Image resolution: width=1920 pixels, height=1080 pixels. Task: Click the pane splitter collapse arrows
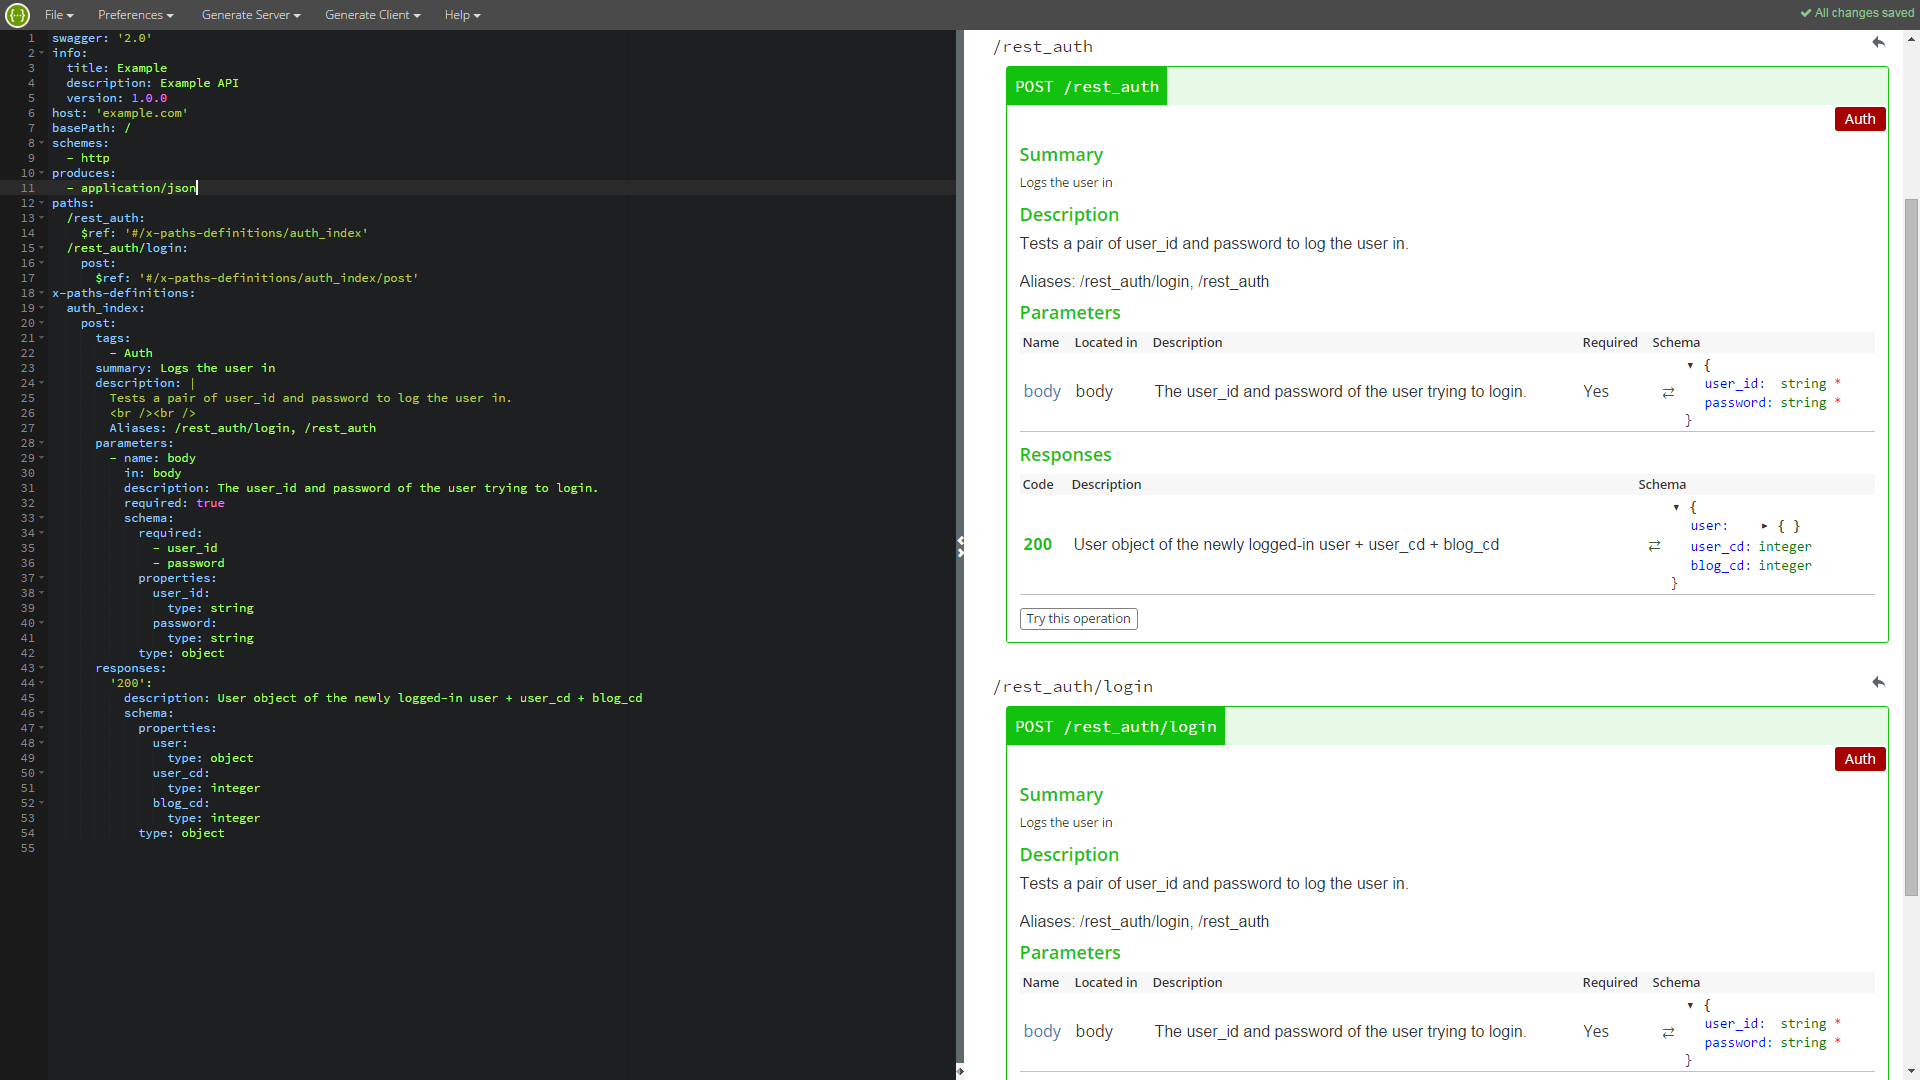960,546
